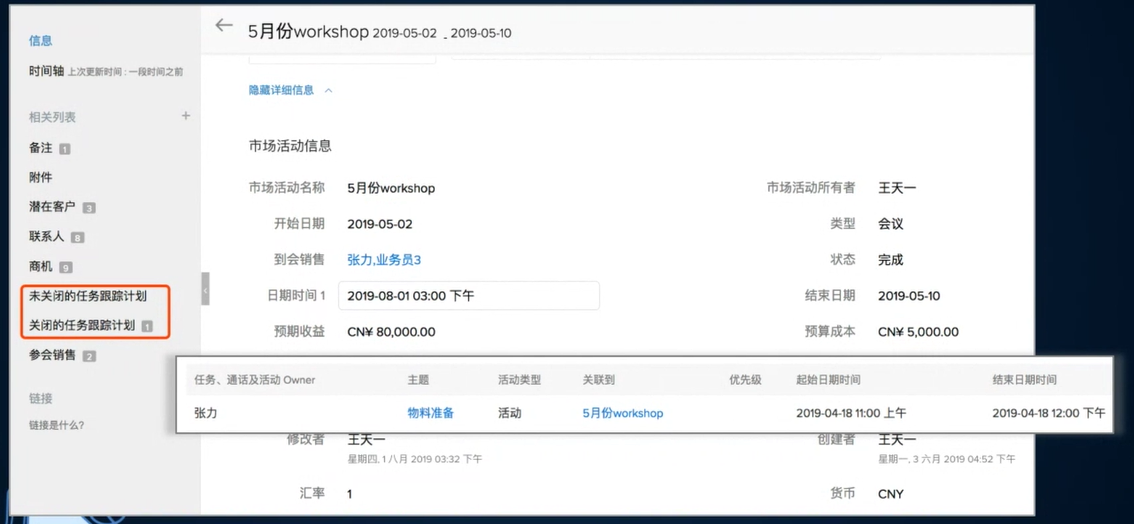This screenshot has height=524, width=1134.
Task: Click the 链接是什么? help link
Action: [x=57, y=425]
